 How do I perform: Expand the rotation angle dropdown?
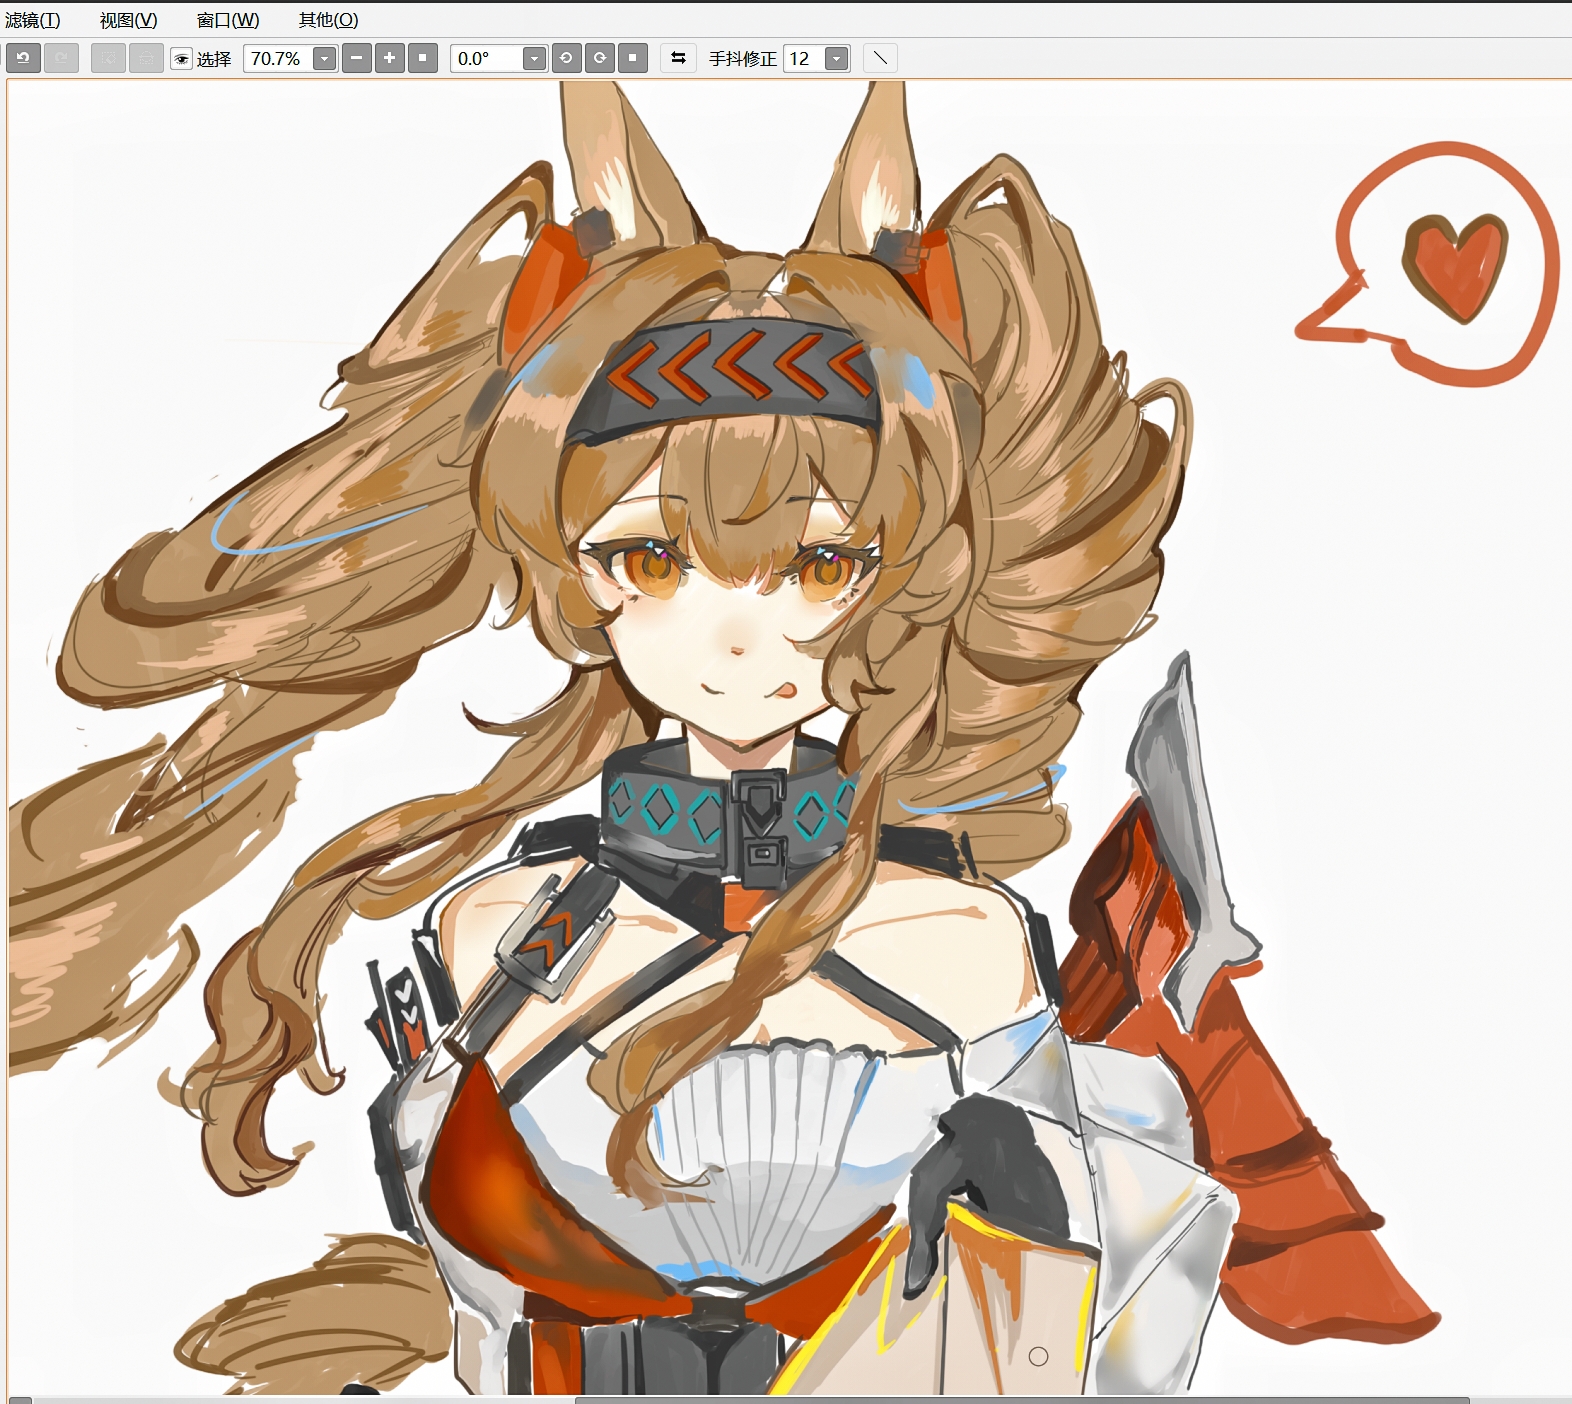(x=535, y=59)
